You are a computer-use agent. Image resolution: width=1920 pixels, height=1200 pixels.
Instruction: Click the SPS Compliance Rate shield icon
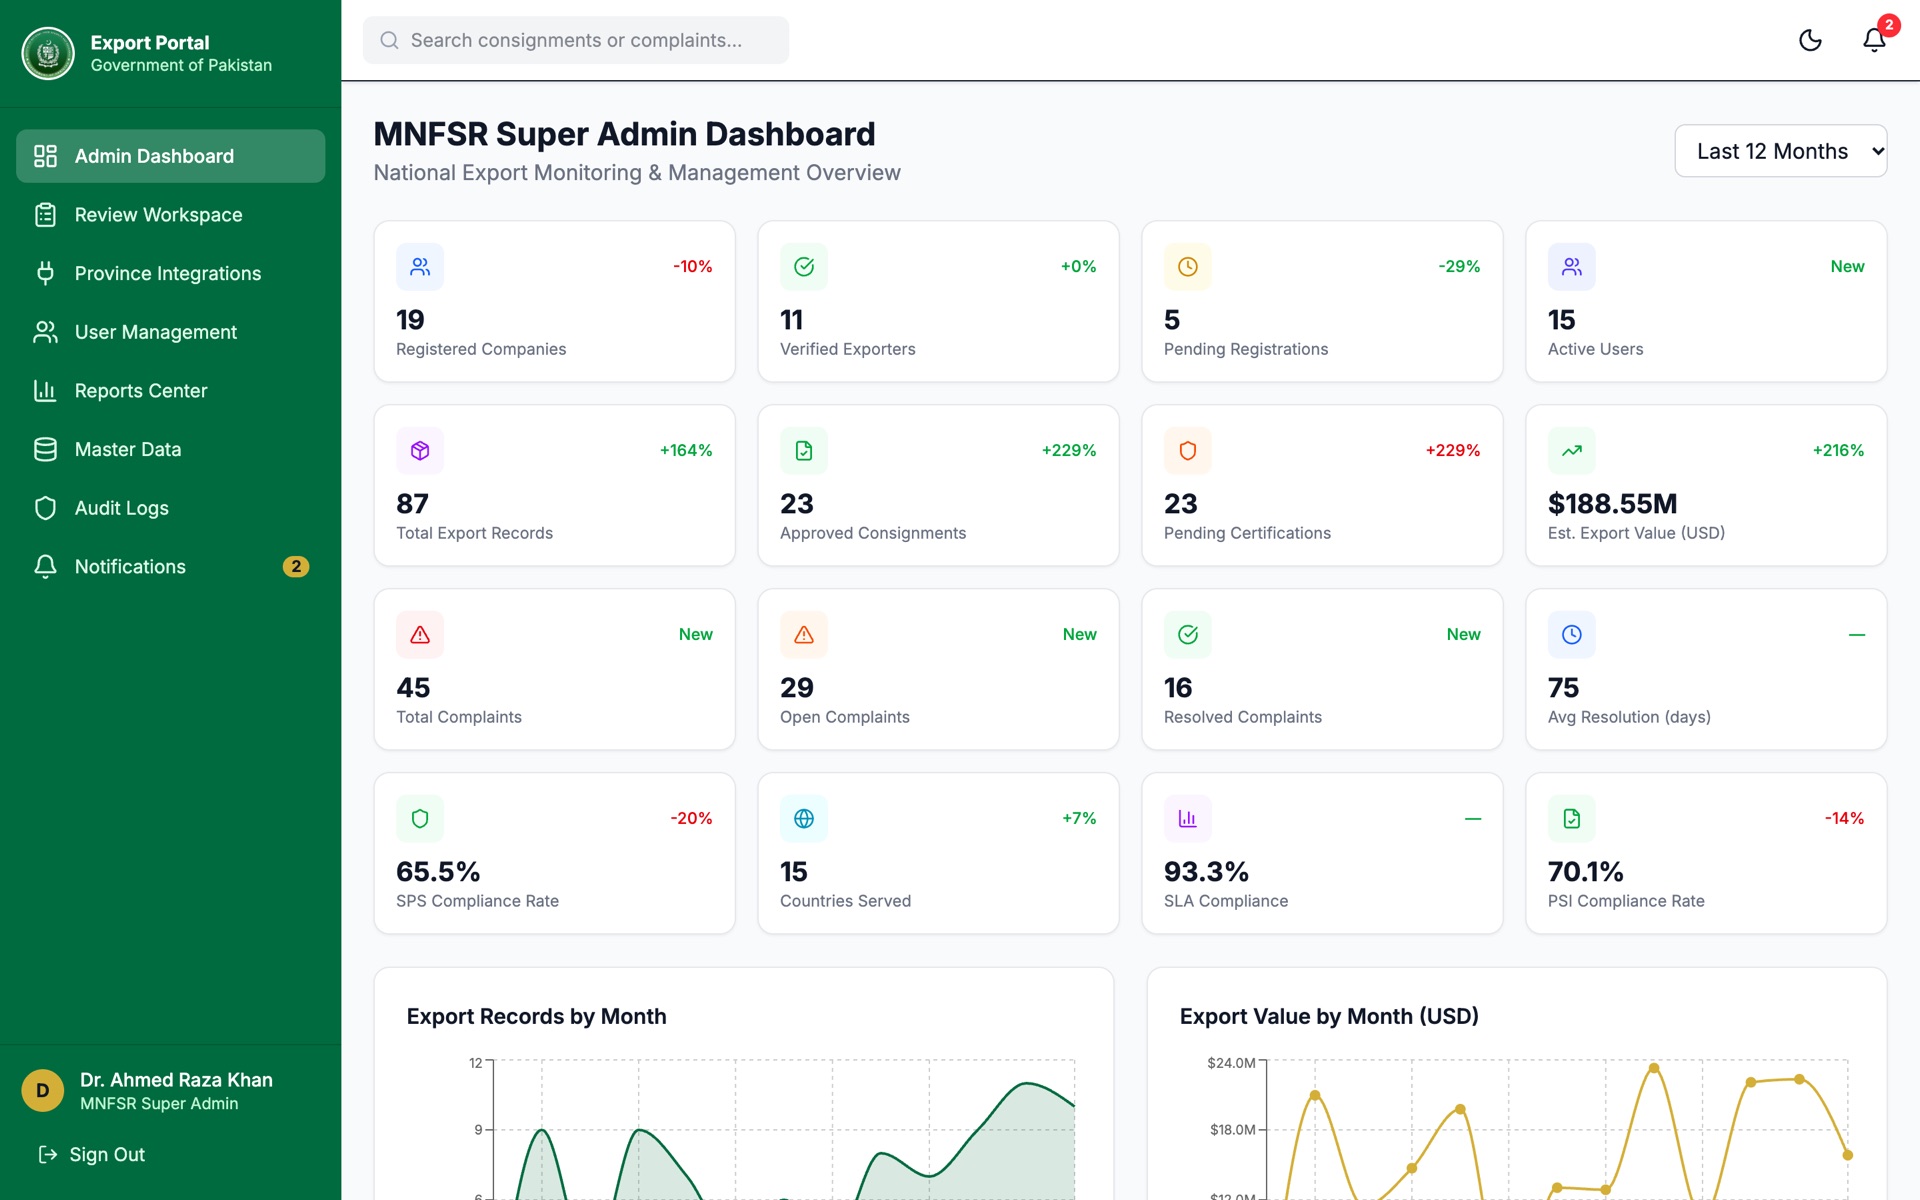420,819
